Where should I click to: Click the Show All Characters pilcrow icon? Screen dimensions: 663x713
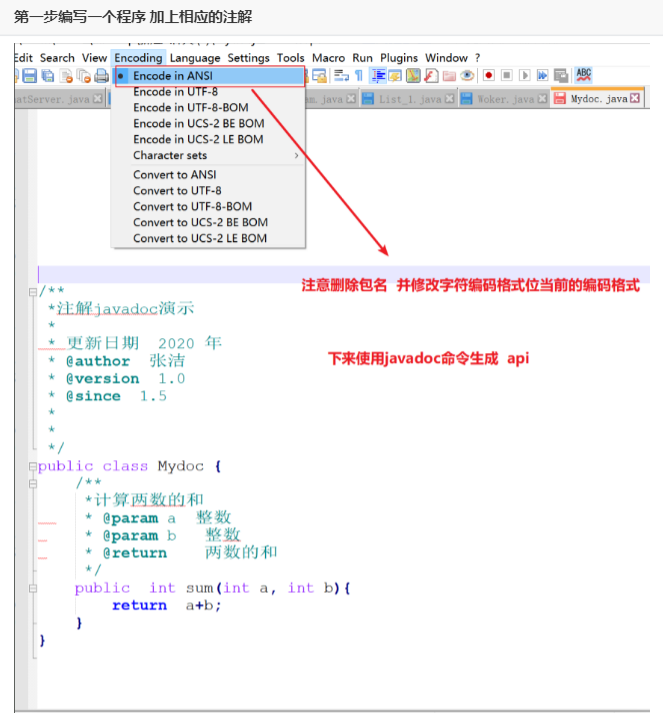359,76
